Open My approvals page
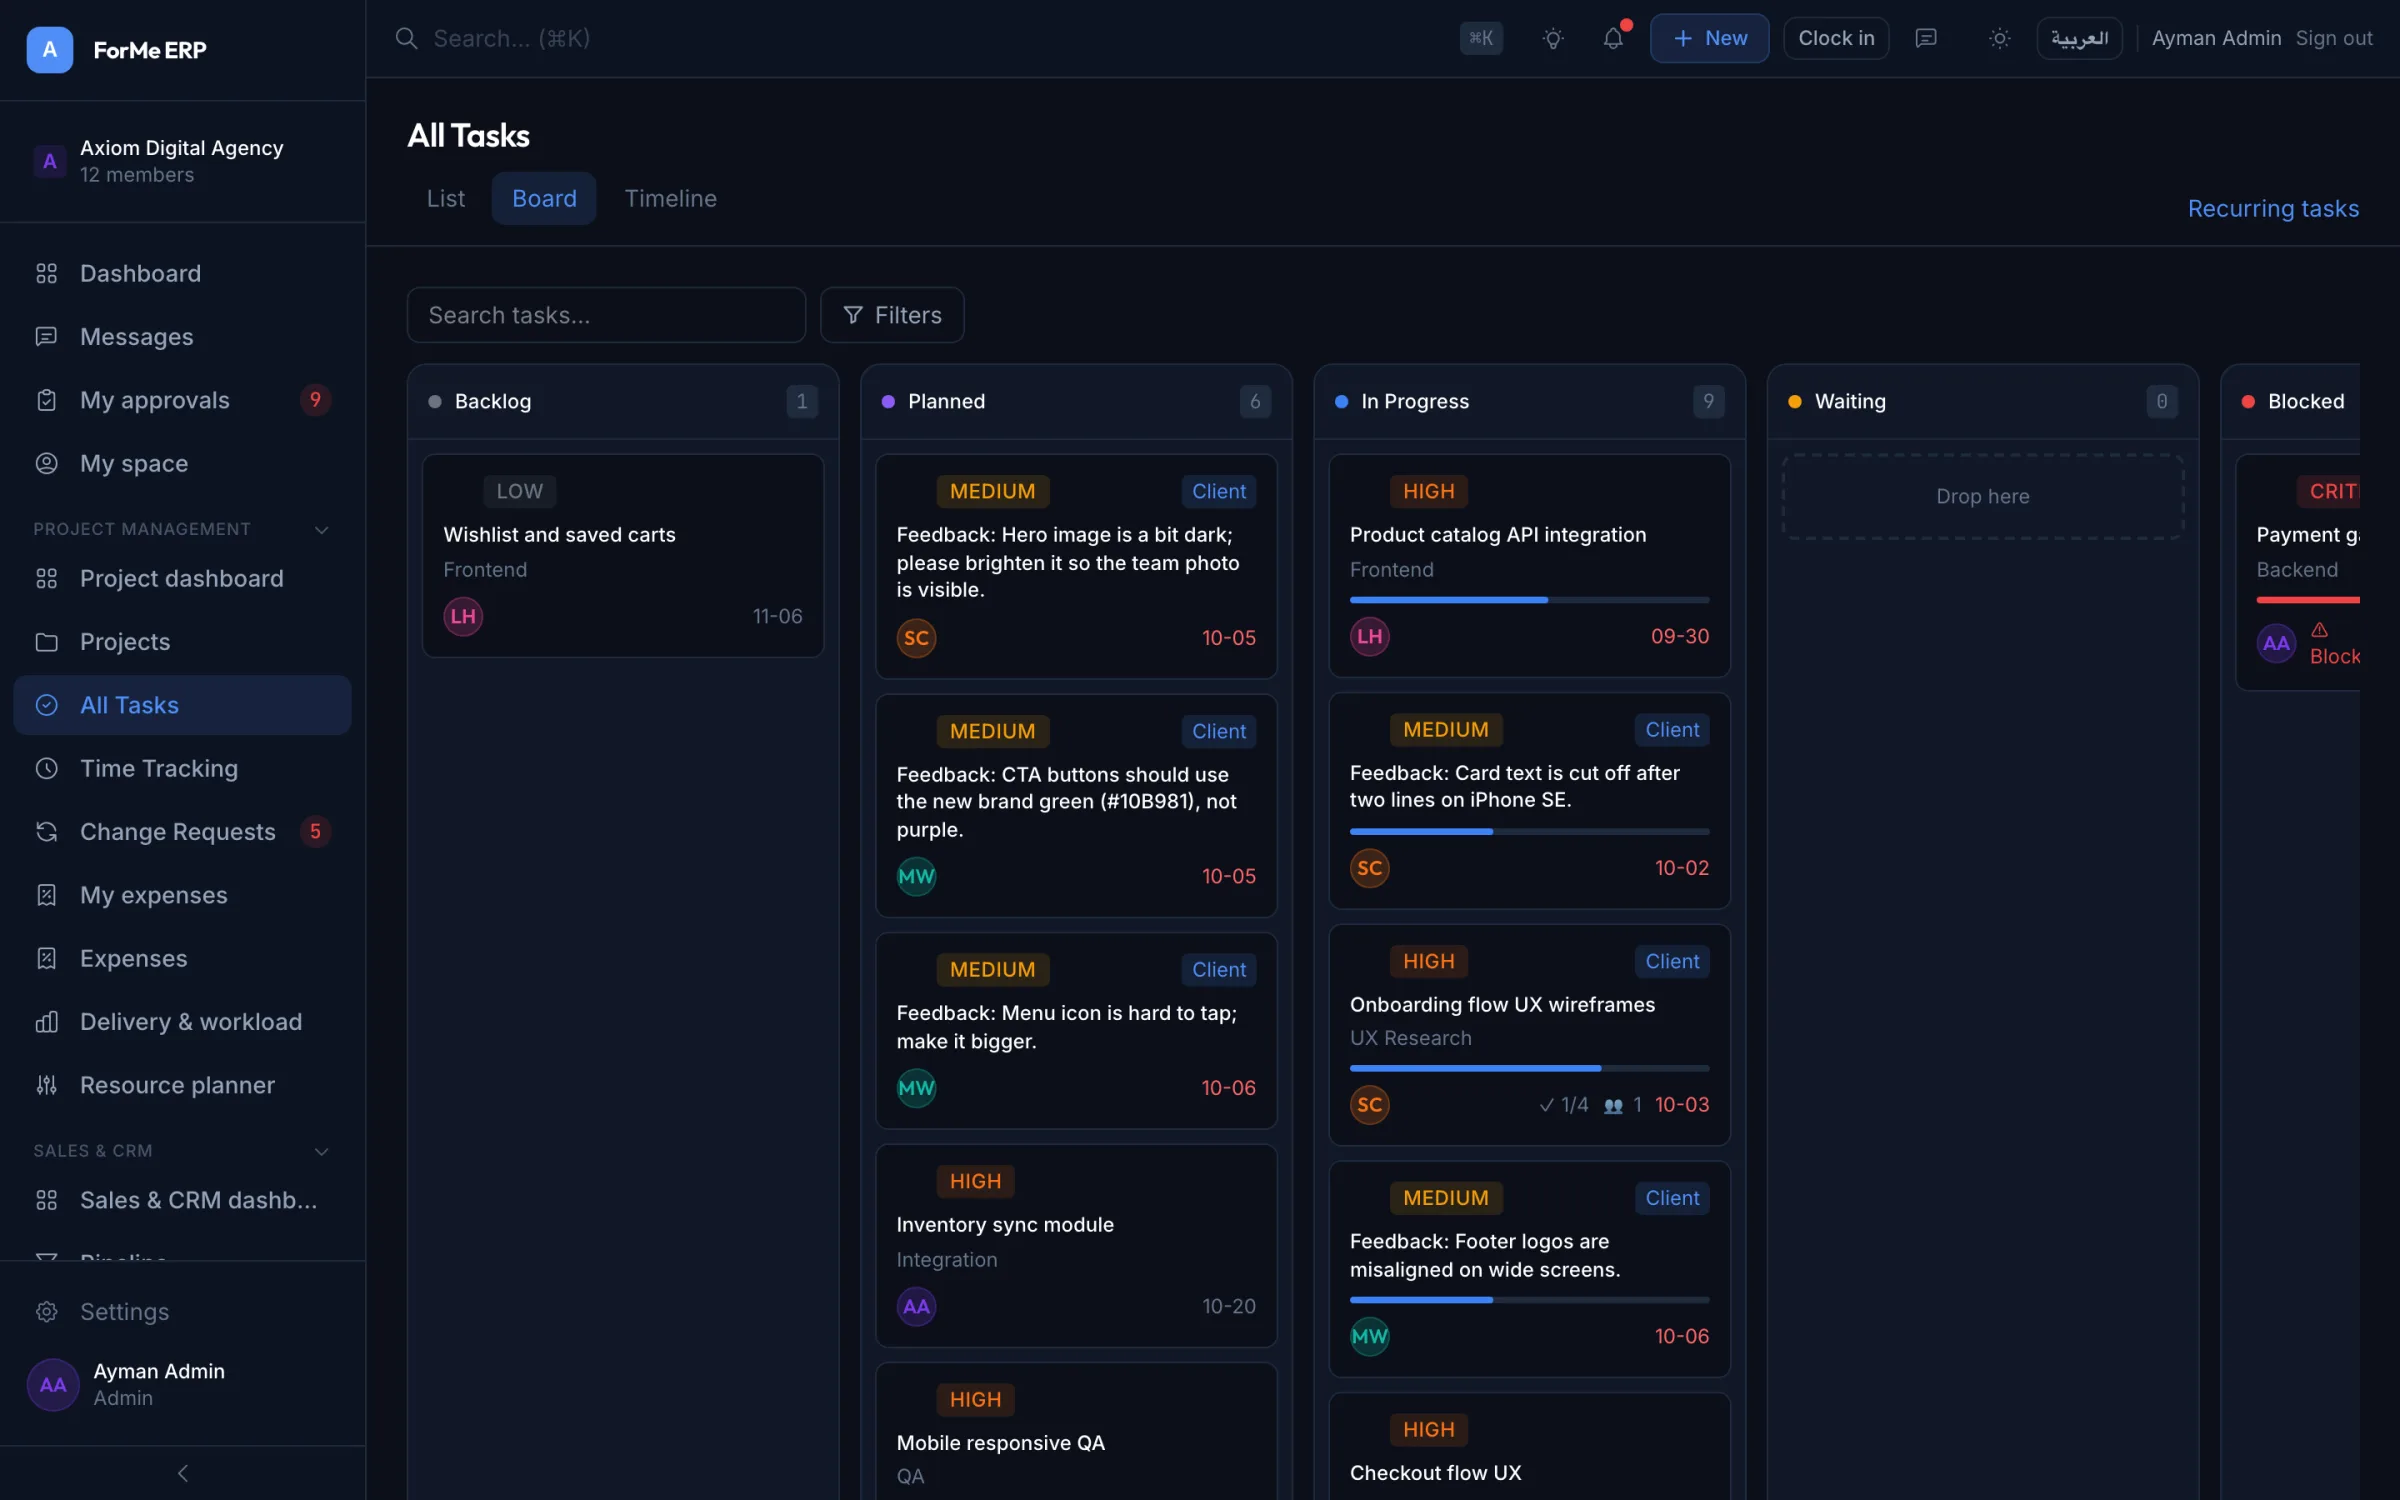 click(182, 400)
